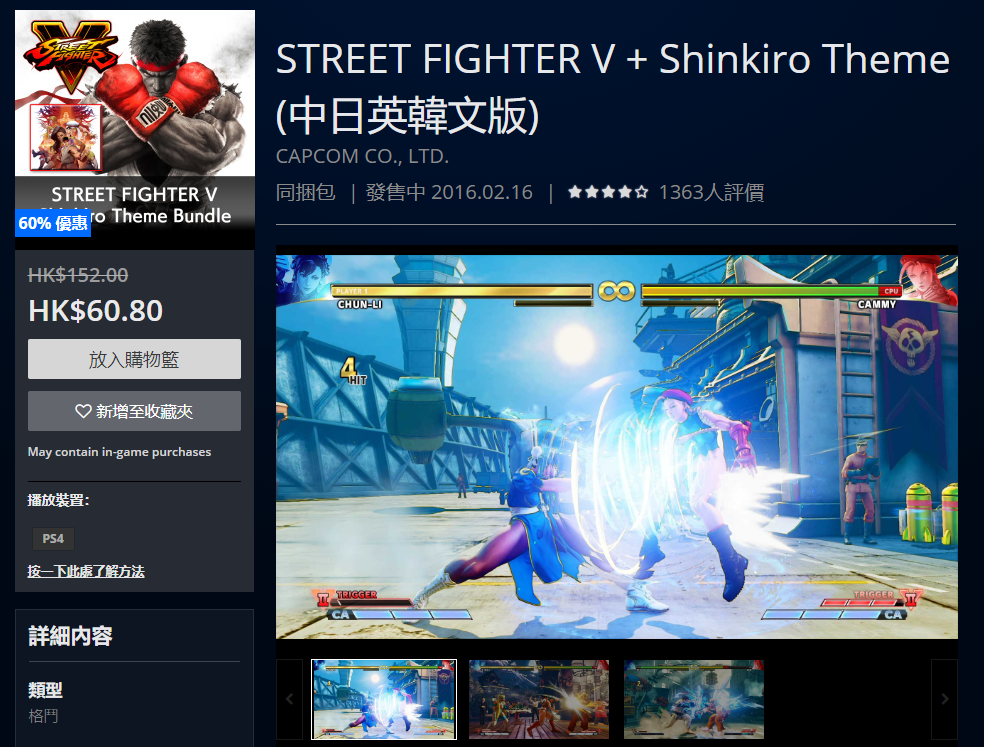
Task: Click the heart icon on the wishlist button
Action: [83, 411]
